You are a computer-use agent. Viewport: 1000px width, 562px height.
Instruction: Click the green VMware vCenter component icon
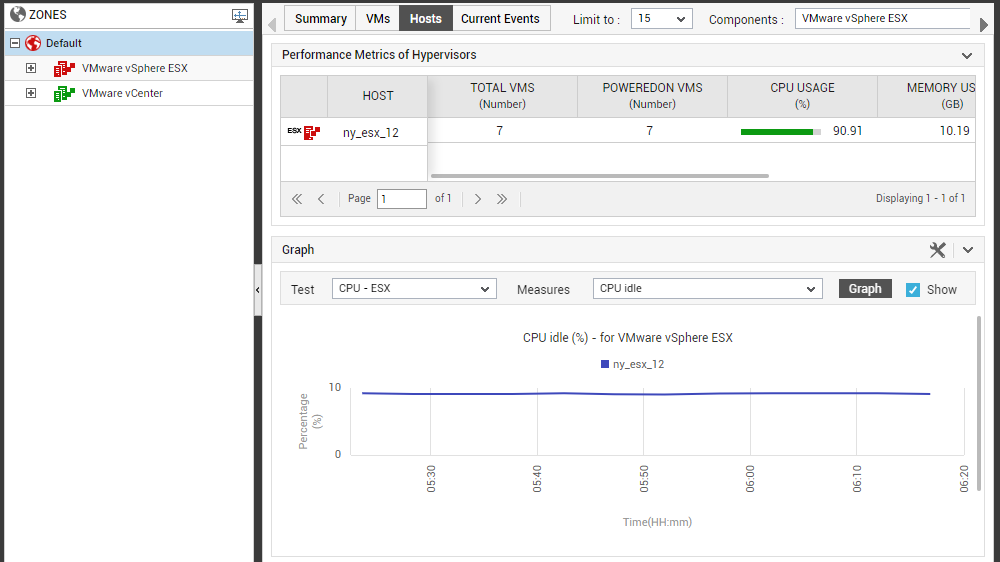64,94
